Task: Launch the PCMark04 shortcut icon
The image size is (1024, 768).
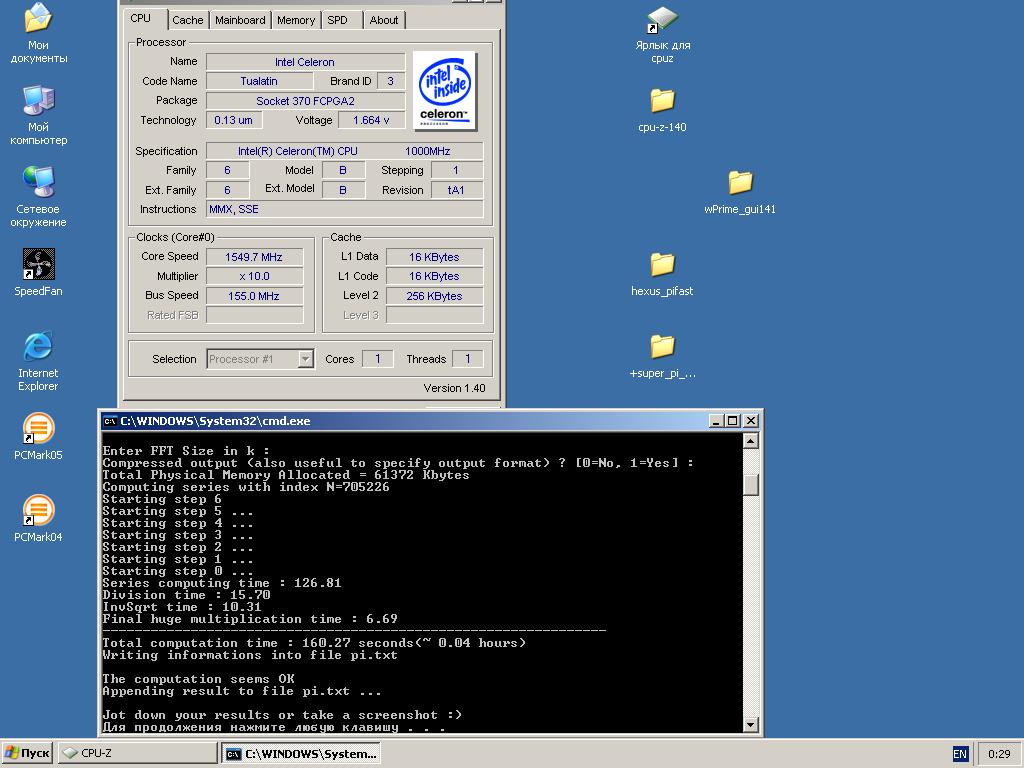Action: pyautogui.click(x=38, y=510)
